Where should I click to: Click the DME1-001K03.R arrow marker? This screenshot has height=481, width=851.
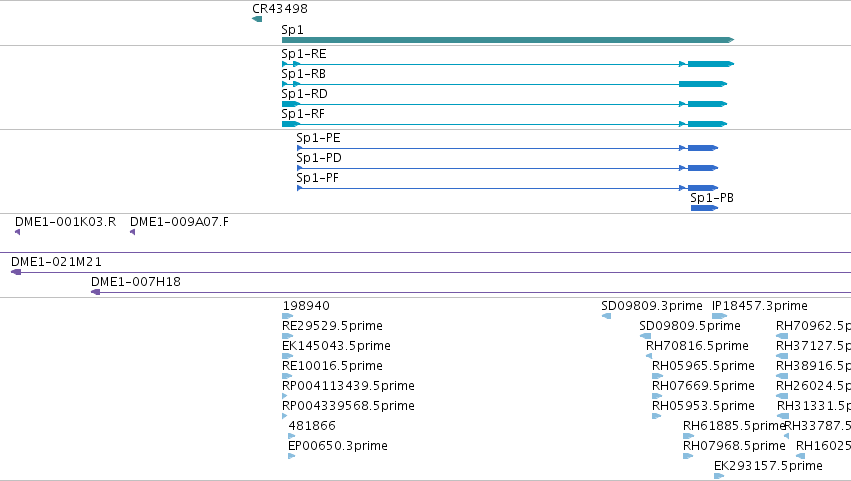[x=17, y=232]
